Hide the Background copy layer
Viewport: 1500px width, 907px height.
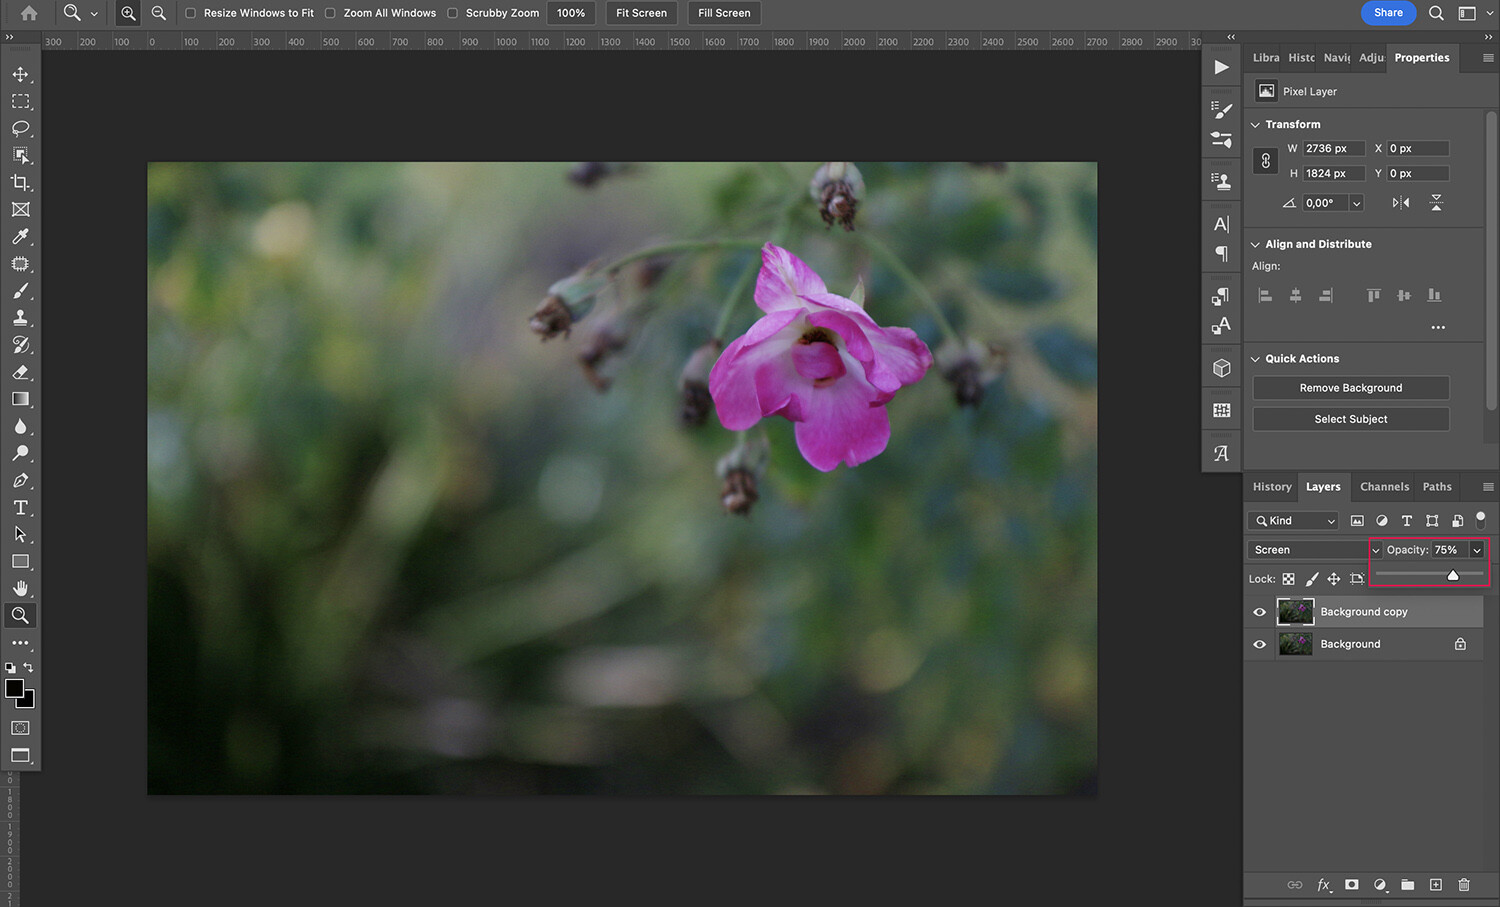coord(1259,611)
